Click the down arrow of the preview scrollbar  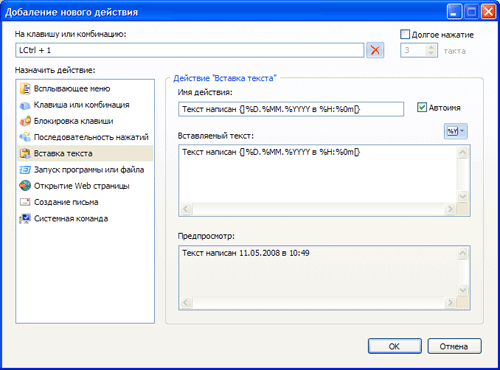click(463, 290)
